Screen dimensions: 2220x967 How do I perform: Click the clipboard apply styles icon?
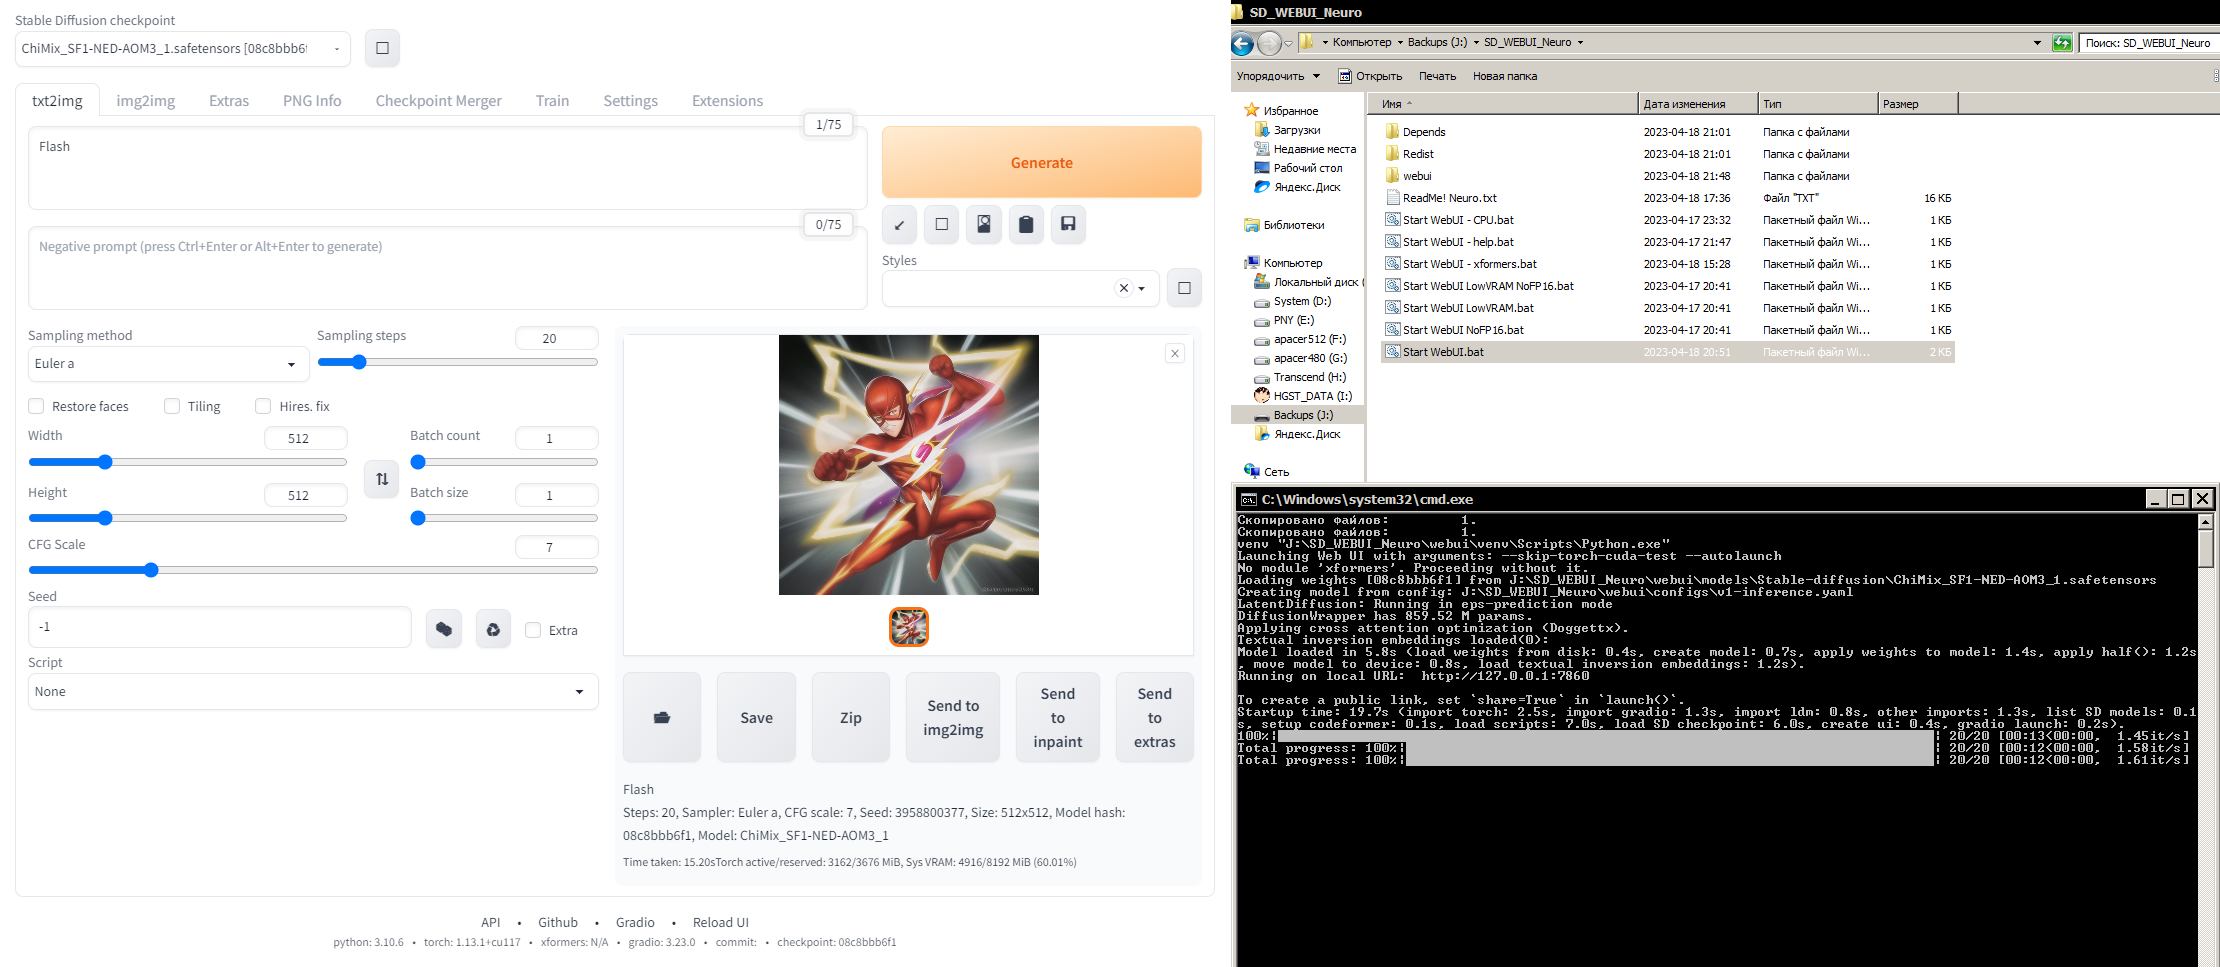(x=1026, y=225)
